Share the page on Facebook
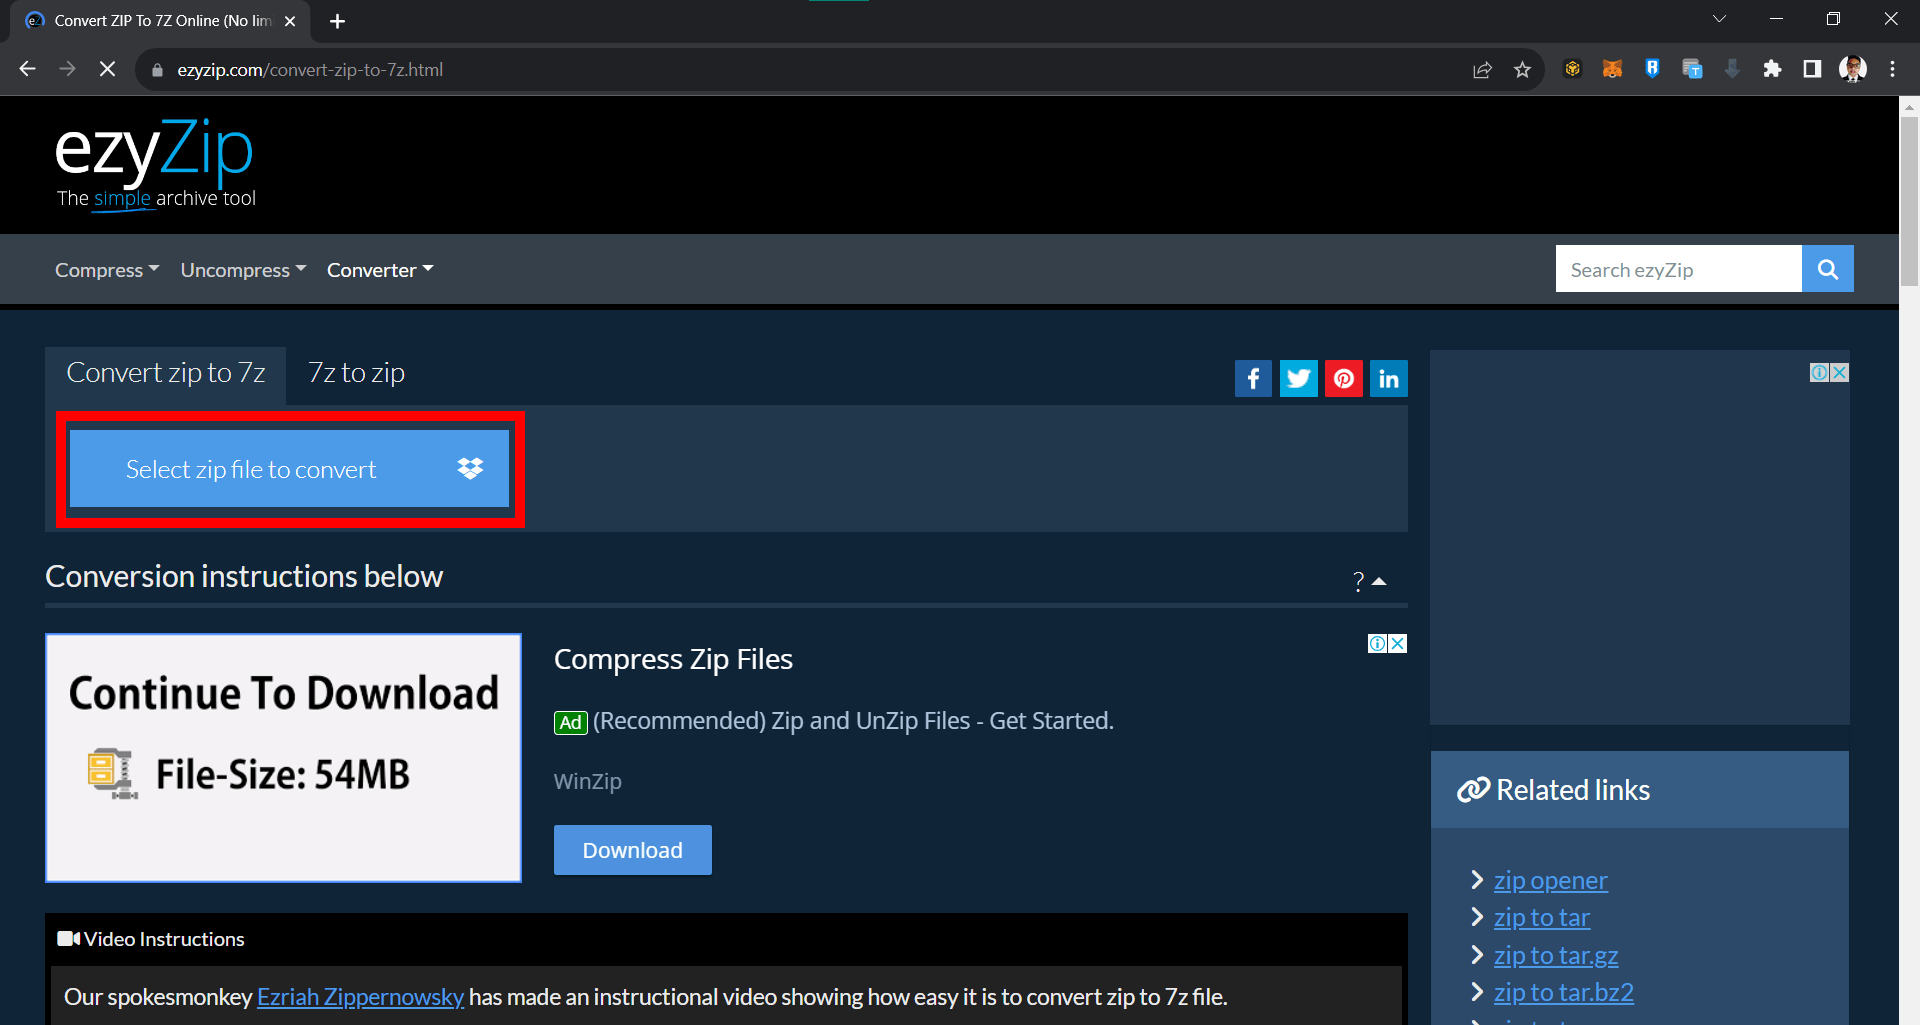The height and width of the screenshot is (1025, 1920). (x=1253, y=378)
